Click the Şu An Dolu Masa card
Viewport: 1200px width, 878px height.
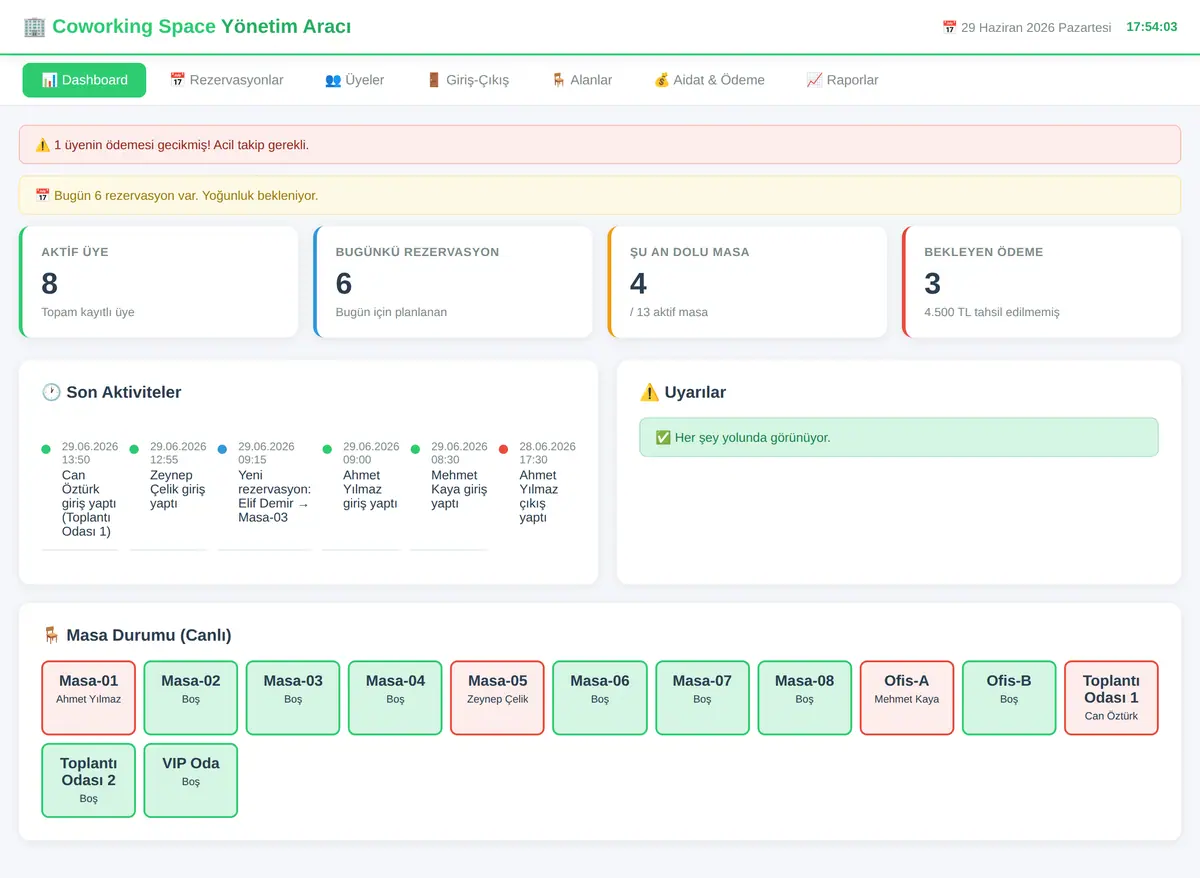coord(747,282)
